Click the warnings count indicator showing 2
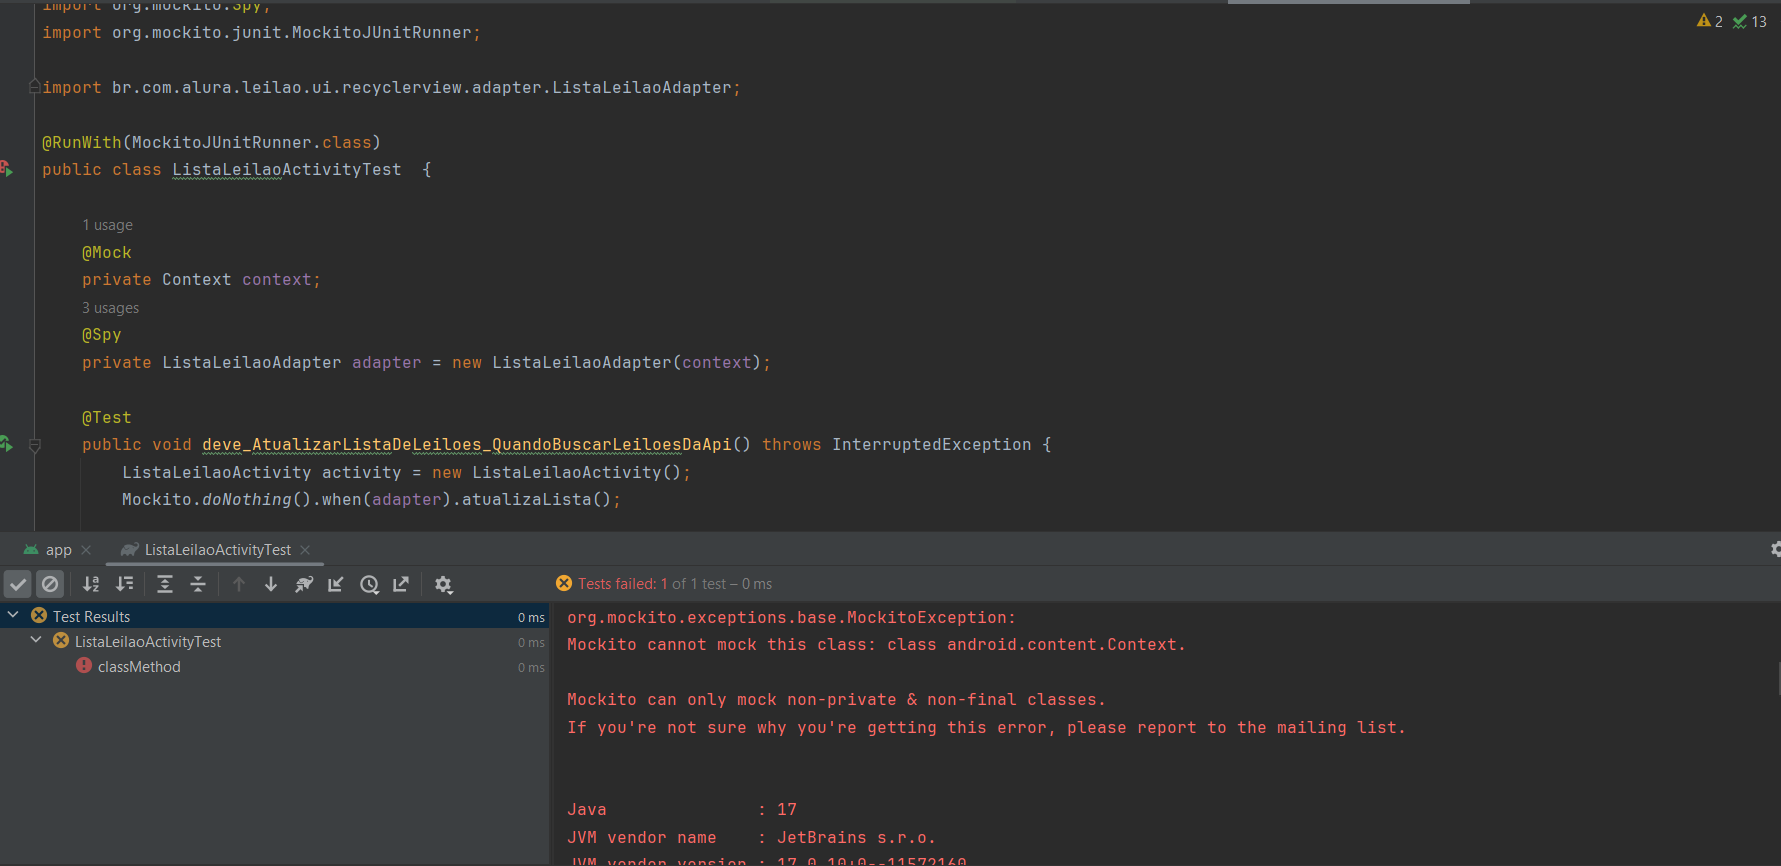 coord(1710,21)
